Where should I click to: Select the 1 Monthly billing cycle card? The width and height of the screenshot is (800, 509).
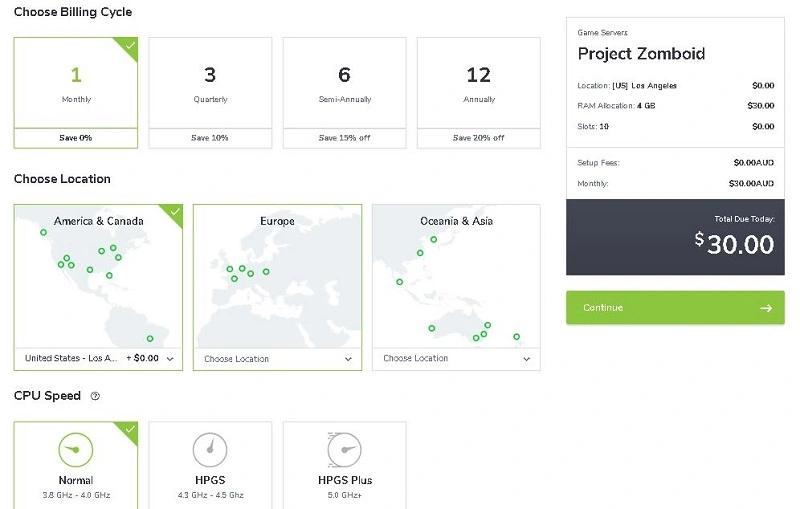pyautogui.click(x=76, y=93)
